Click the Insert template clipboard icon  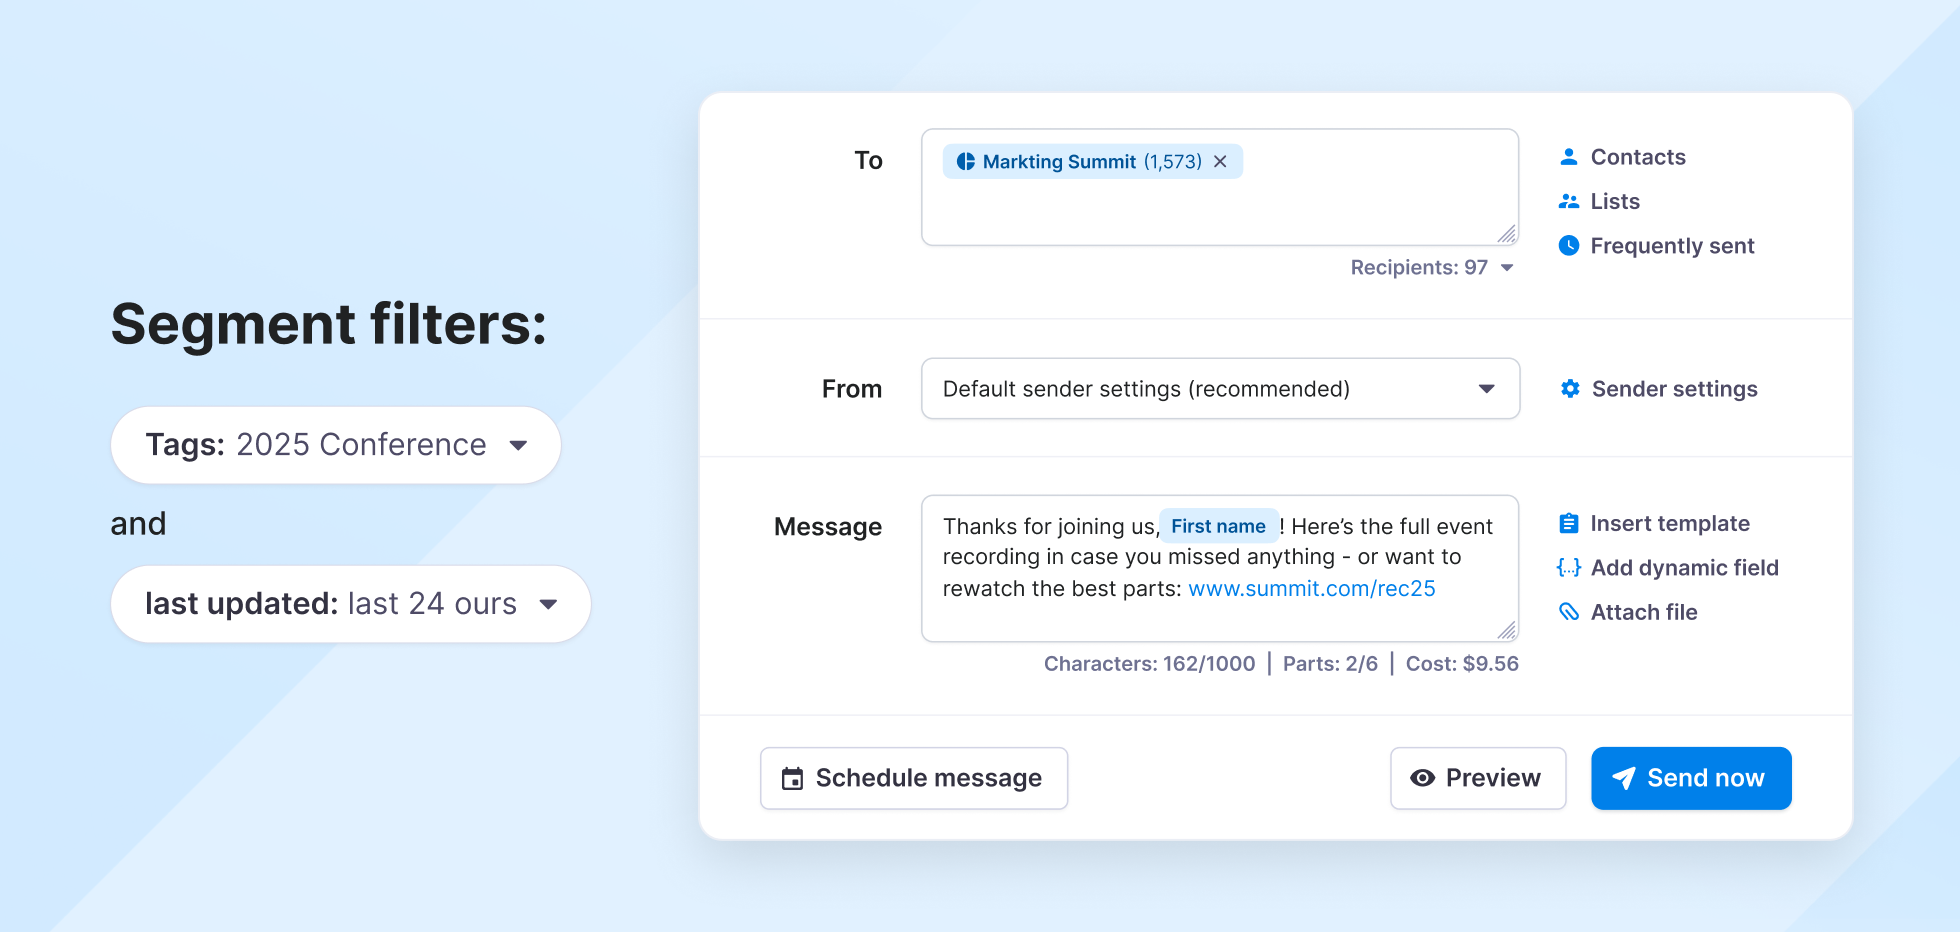(x=1569, y=523)
